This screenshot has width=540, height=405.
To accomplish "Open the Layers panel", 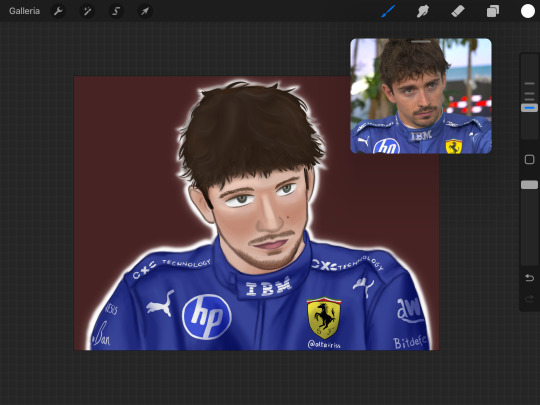I will pos(492,11).
